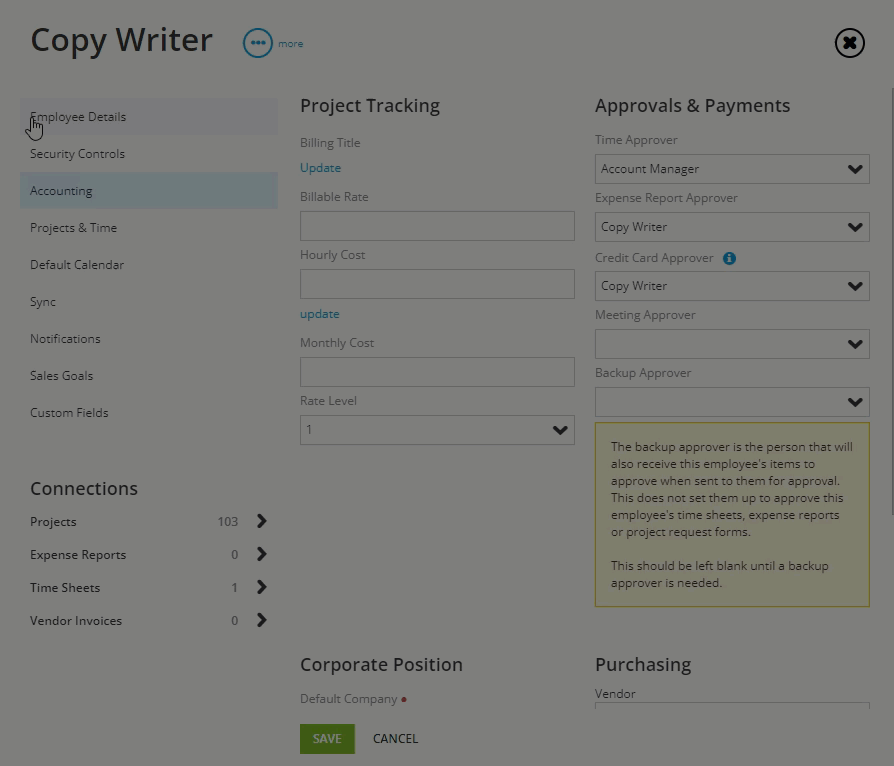The width and height of the screenshot is (894, 766).
Task: Expand the Credit Card Approver dropdown
Action: (732, 286)
